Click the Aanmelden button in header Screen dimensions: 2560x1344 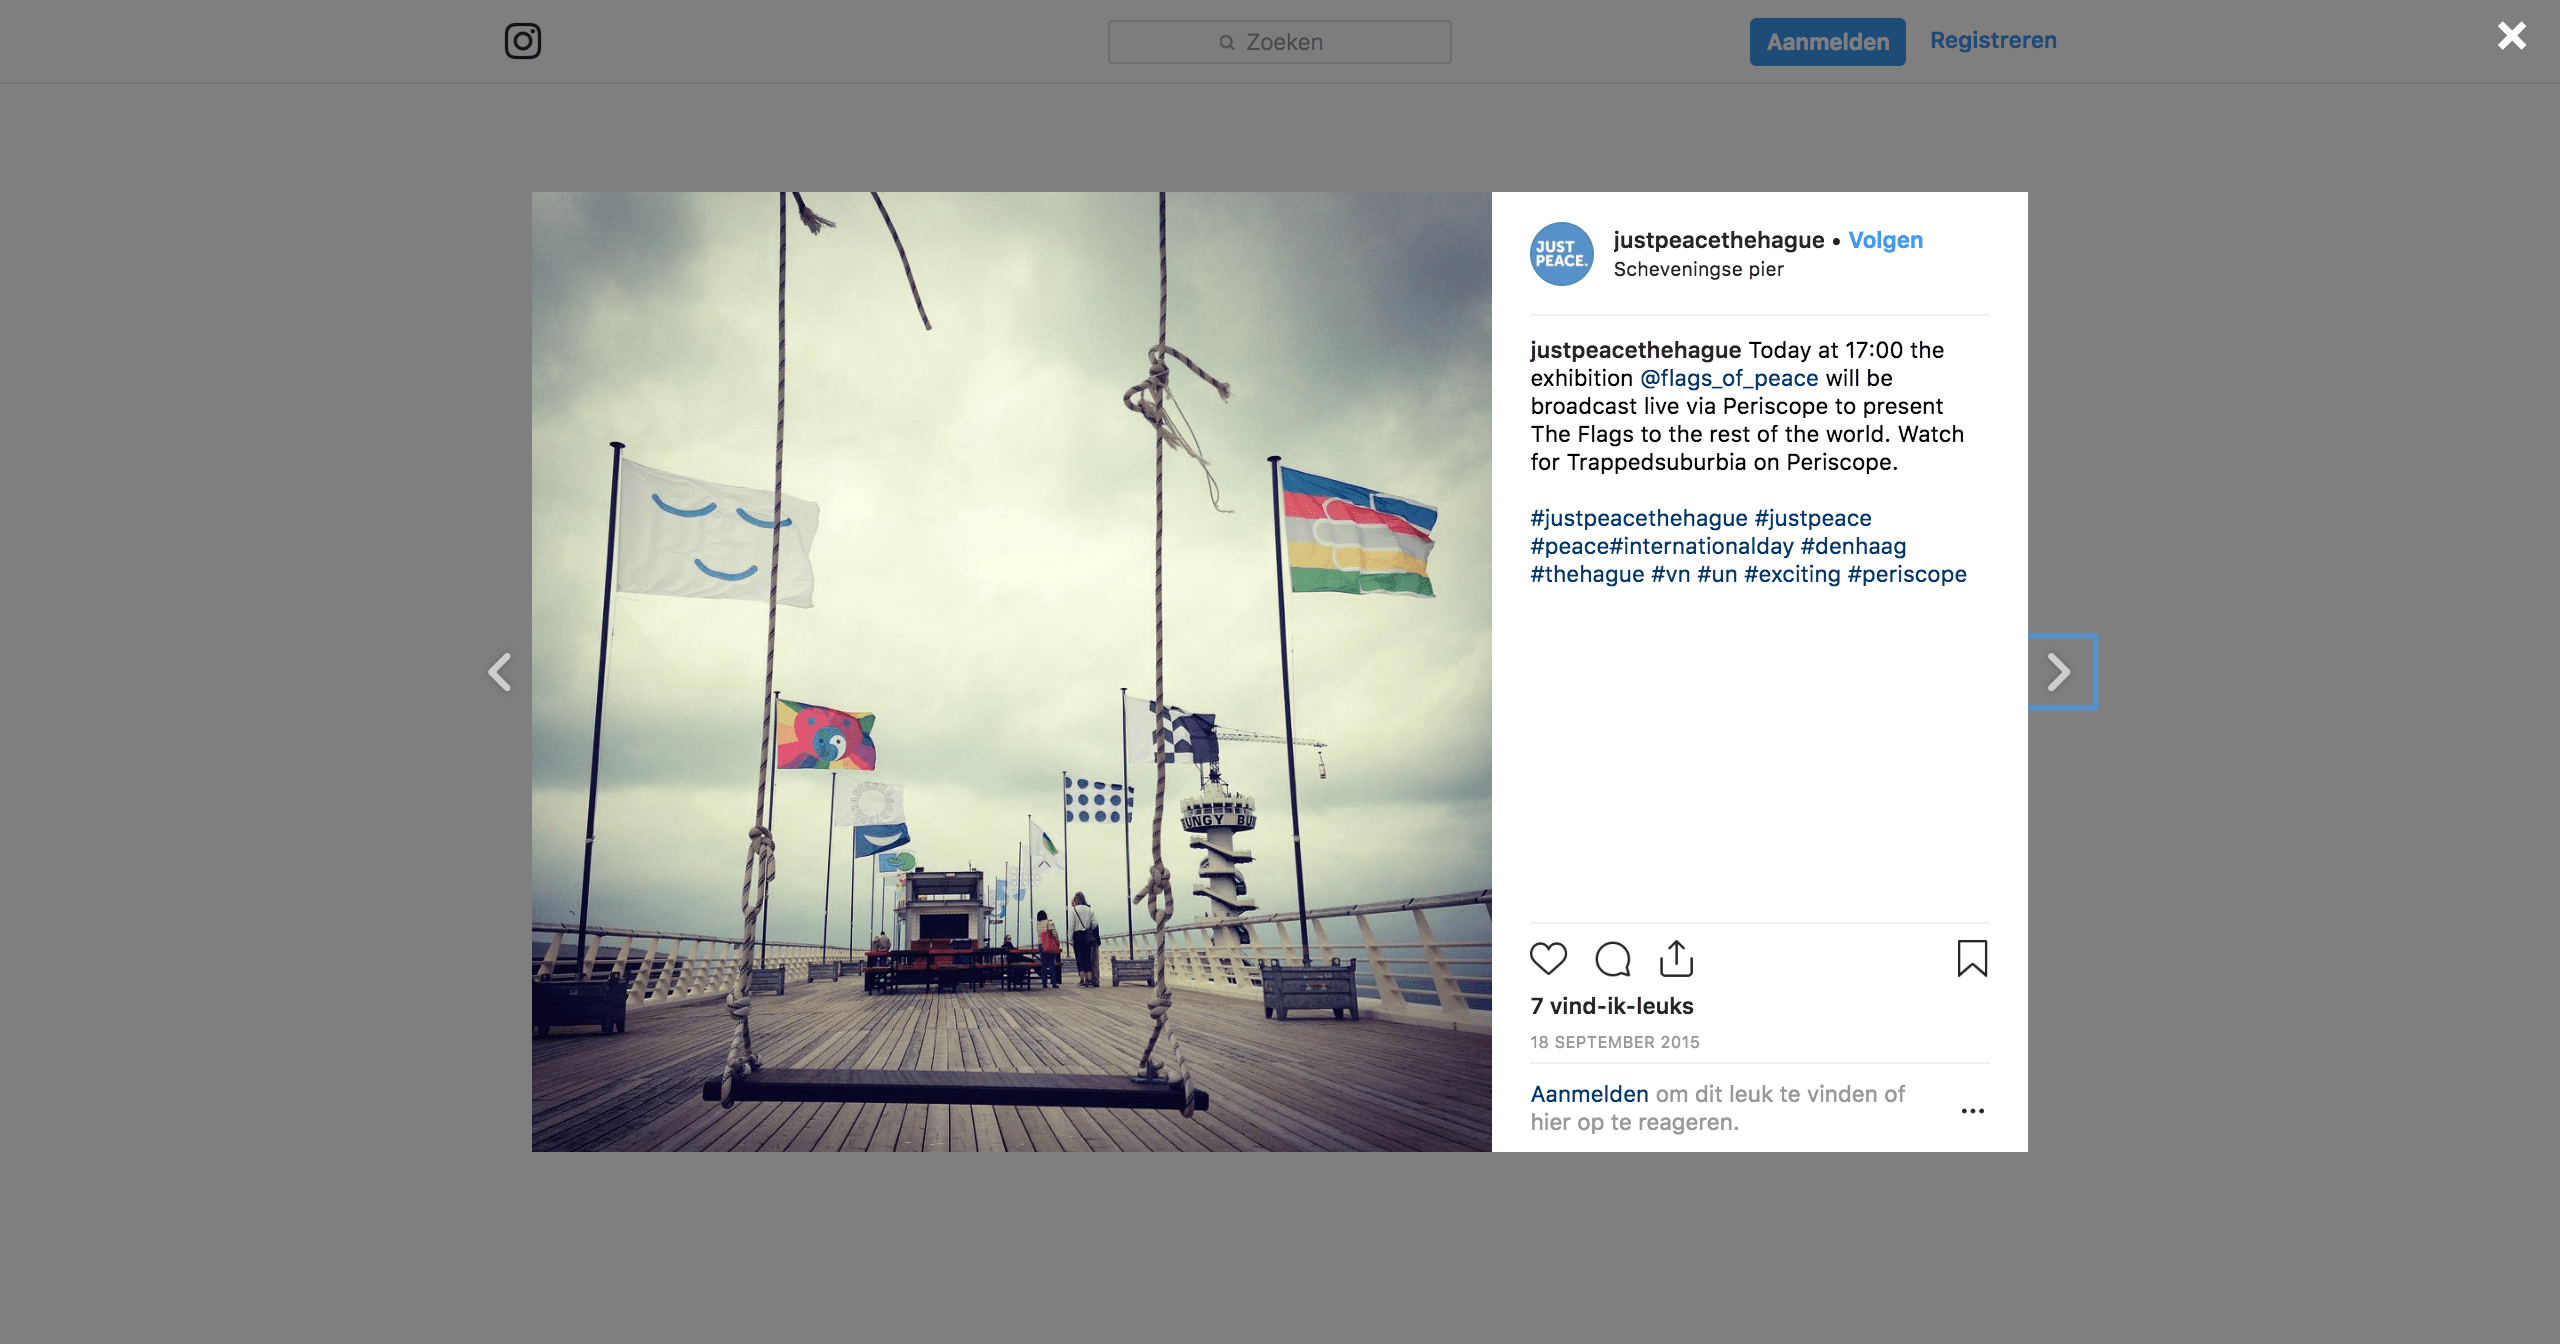point(1827,42)
